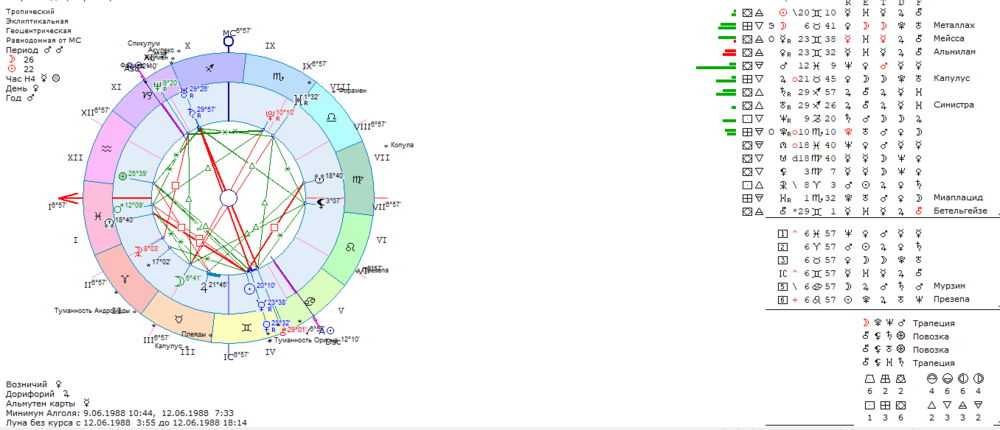Click the Туманность Андромеды label by the wheel

[93, 311]
